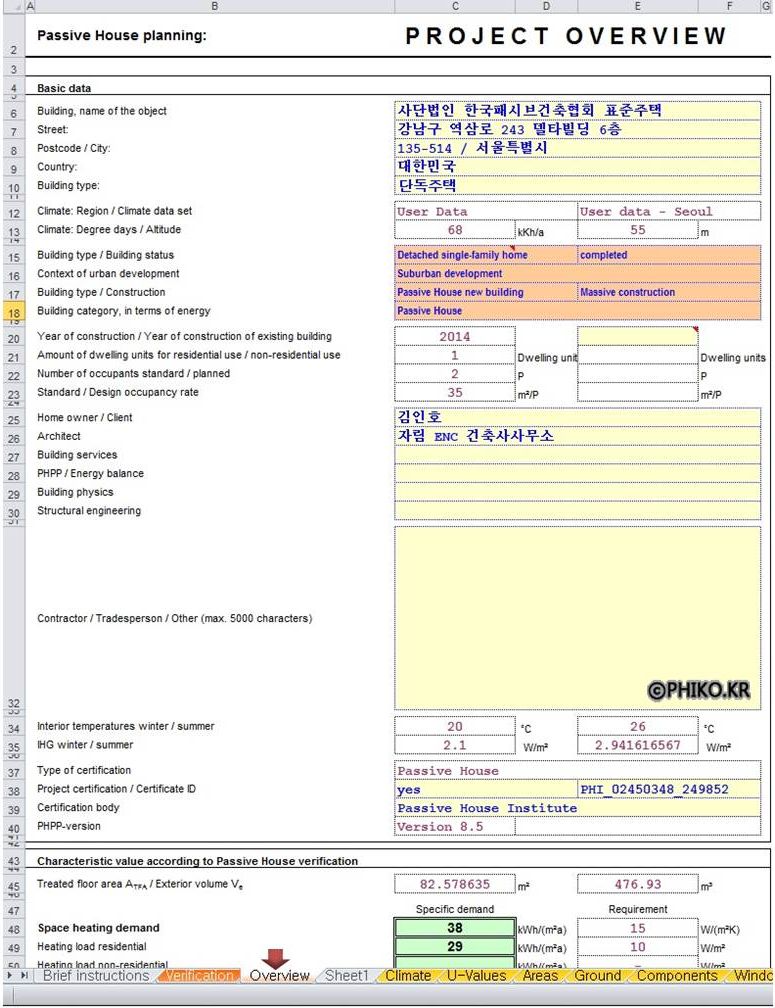Image resolution: width=775 pixels, height=1008 pixels.
Task: Click the year of construction field 2014
Action: tap(455, 337)
